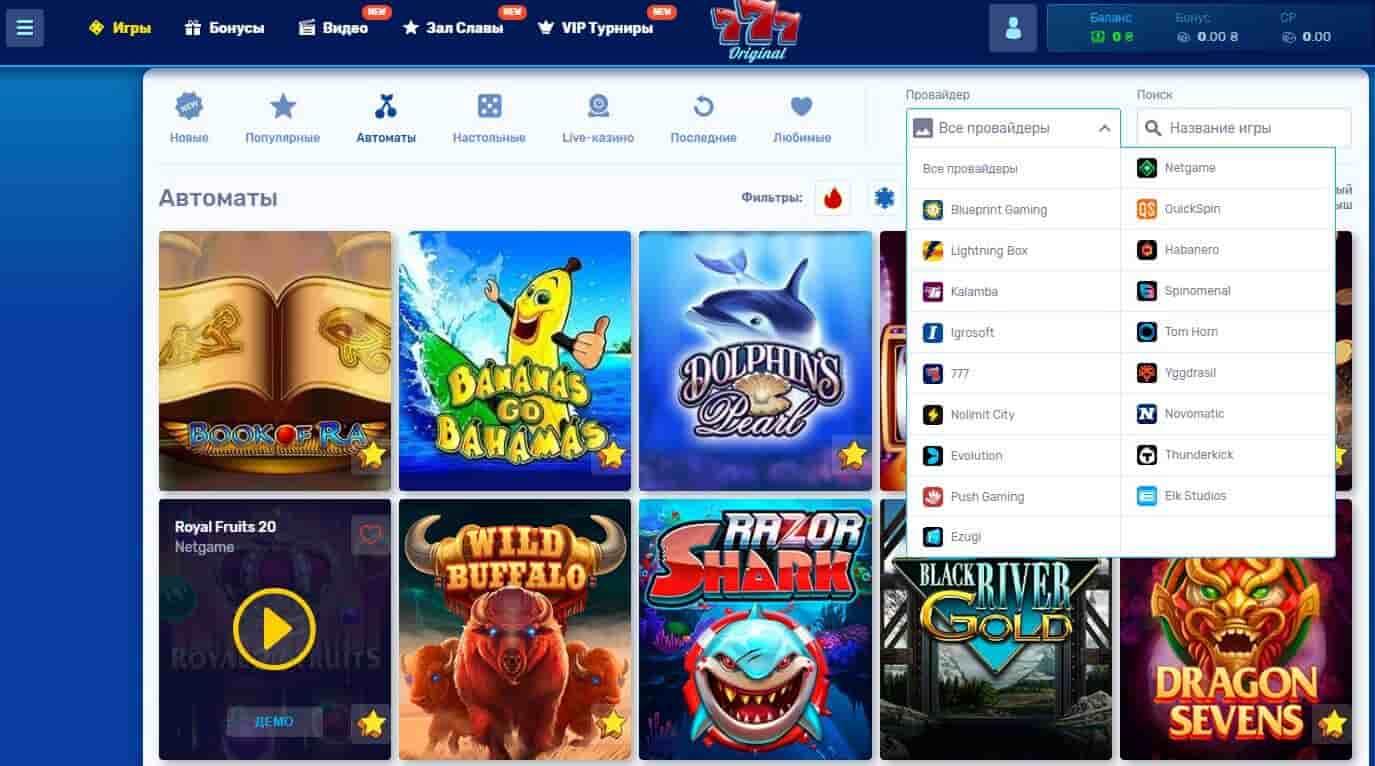Select Yggdrasil provider

pyautogui.click(x=1228, y=373)
